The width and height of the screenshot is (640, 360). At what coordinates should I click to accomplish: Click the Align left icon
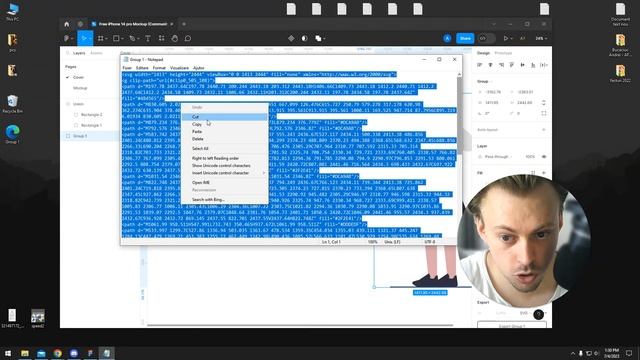click(x=480, y=65)
